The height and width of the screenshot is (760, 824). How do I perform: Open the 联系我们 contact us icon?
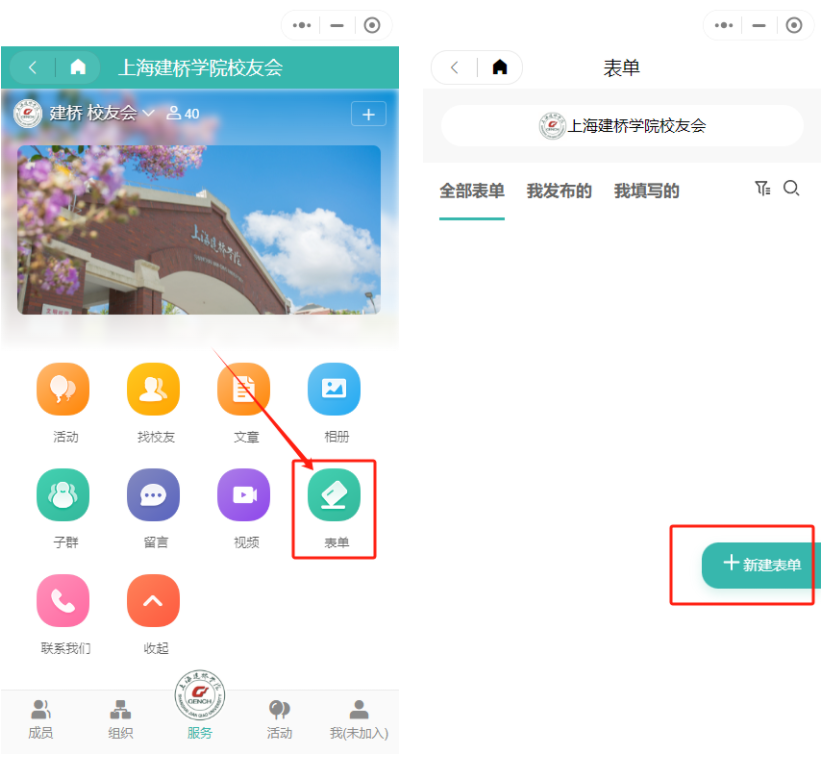click(62, 600)
